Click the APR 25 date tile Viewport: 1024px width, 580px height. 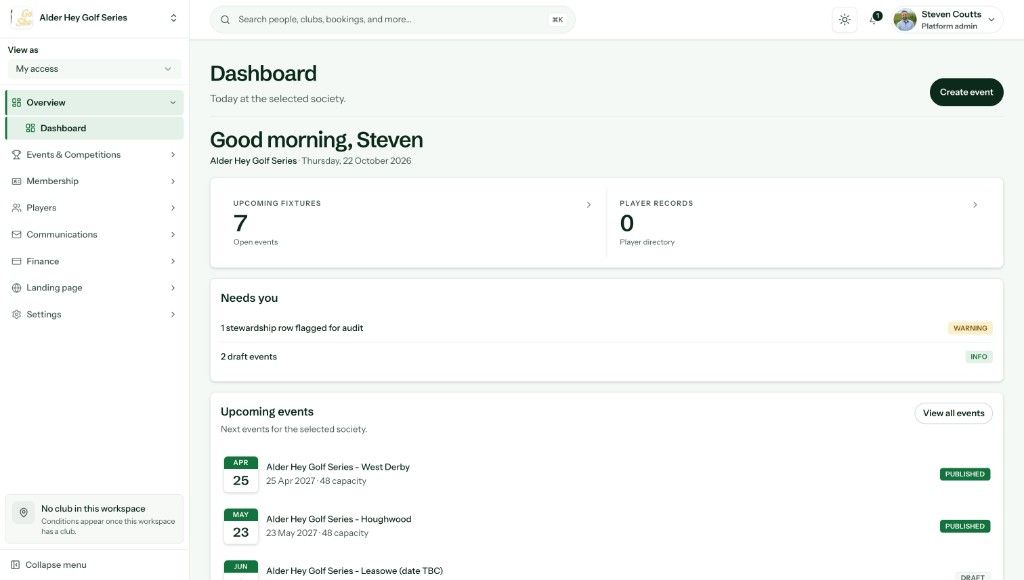pyautogui.click(x=240, y=474)
